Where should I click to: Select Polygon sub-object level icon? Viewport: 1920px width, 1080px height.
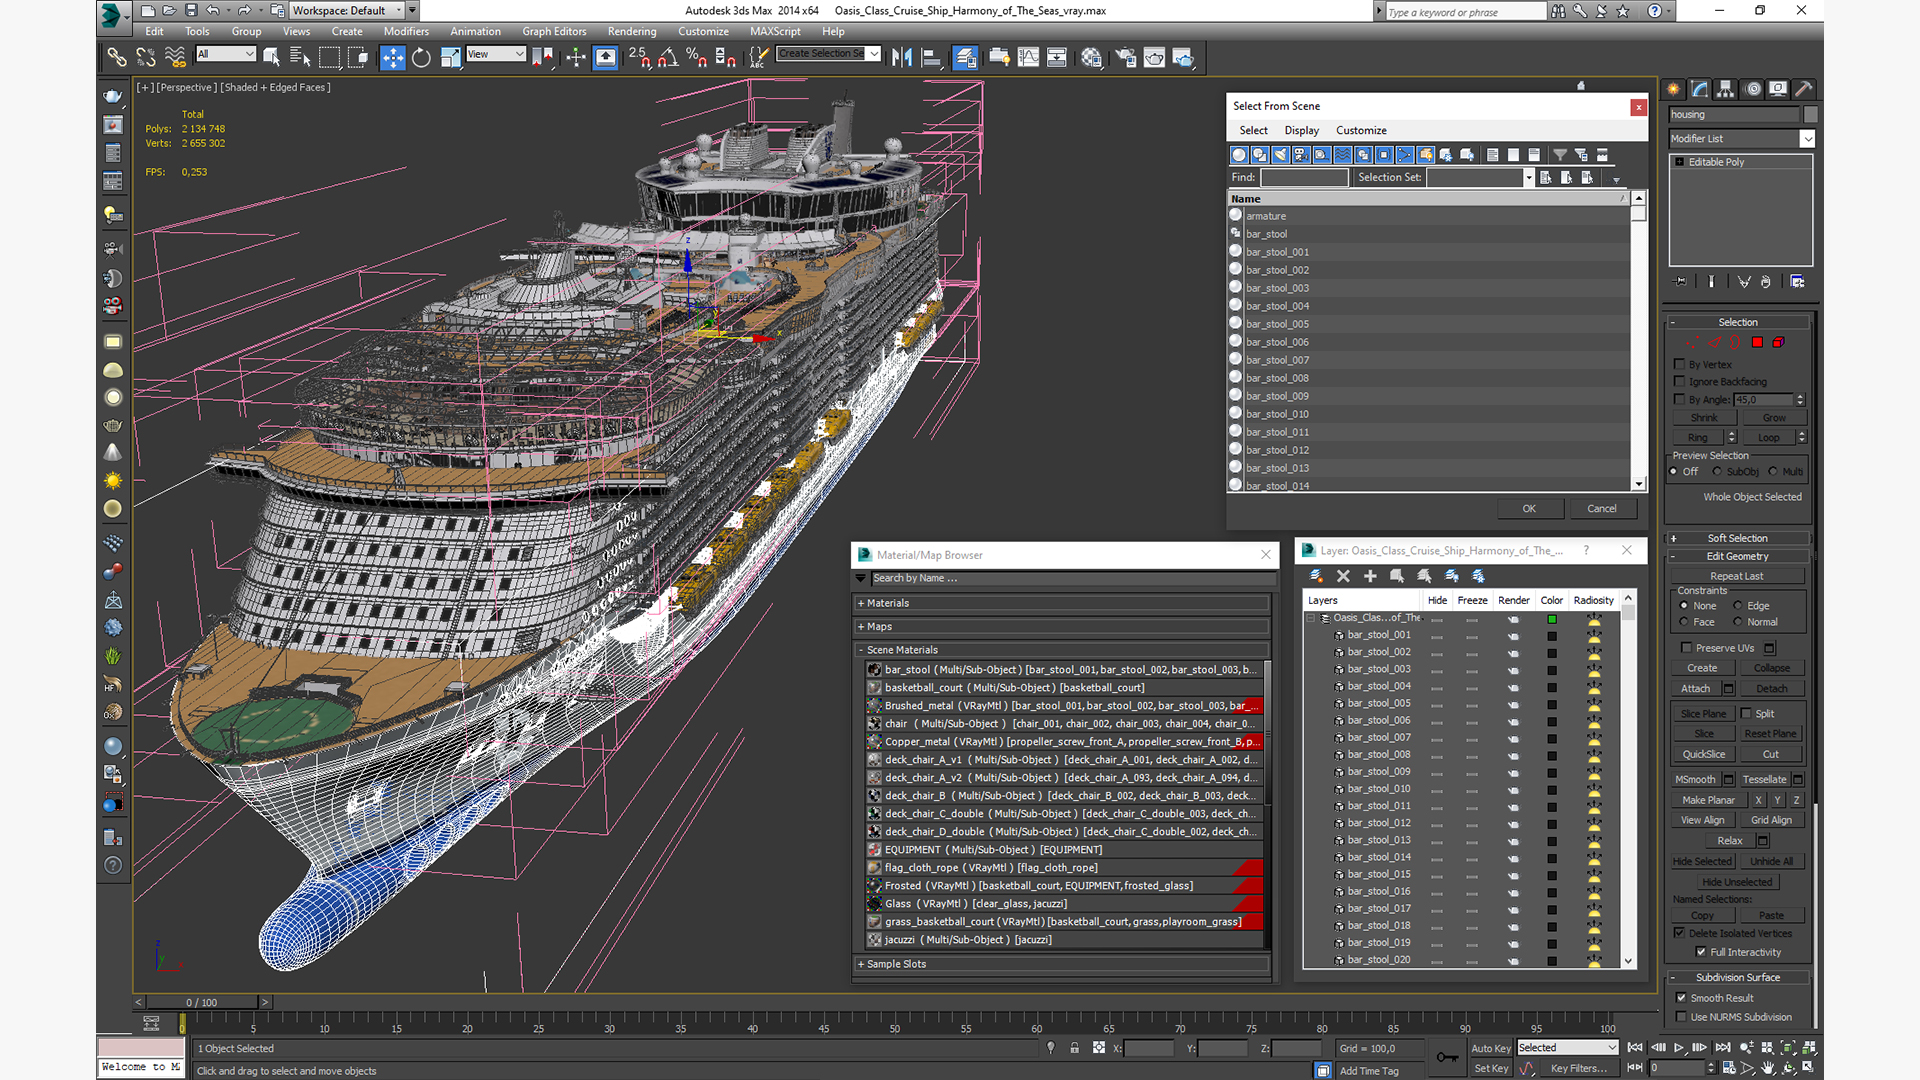pyautogui.click(x=1757, y=342)
